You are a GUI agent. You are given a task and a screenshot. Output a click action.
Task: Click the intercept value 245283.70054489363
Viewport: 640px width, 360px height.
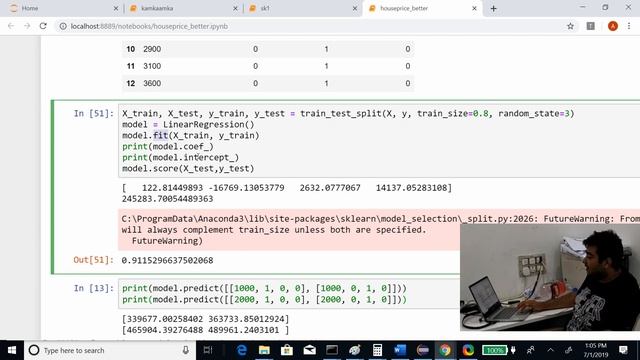click(167, 199)
